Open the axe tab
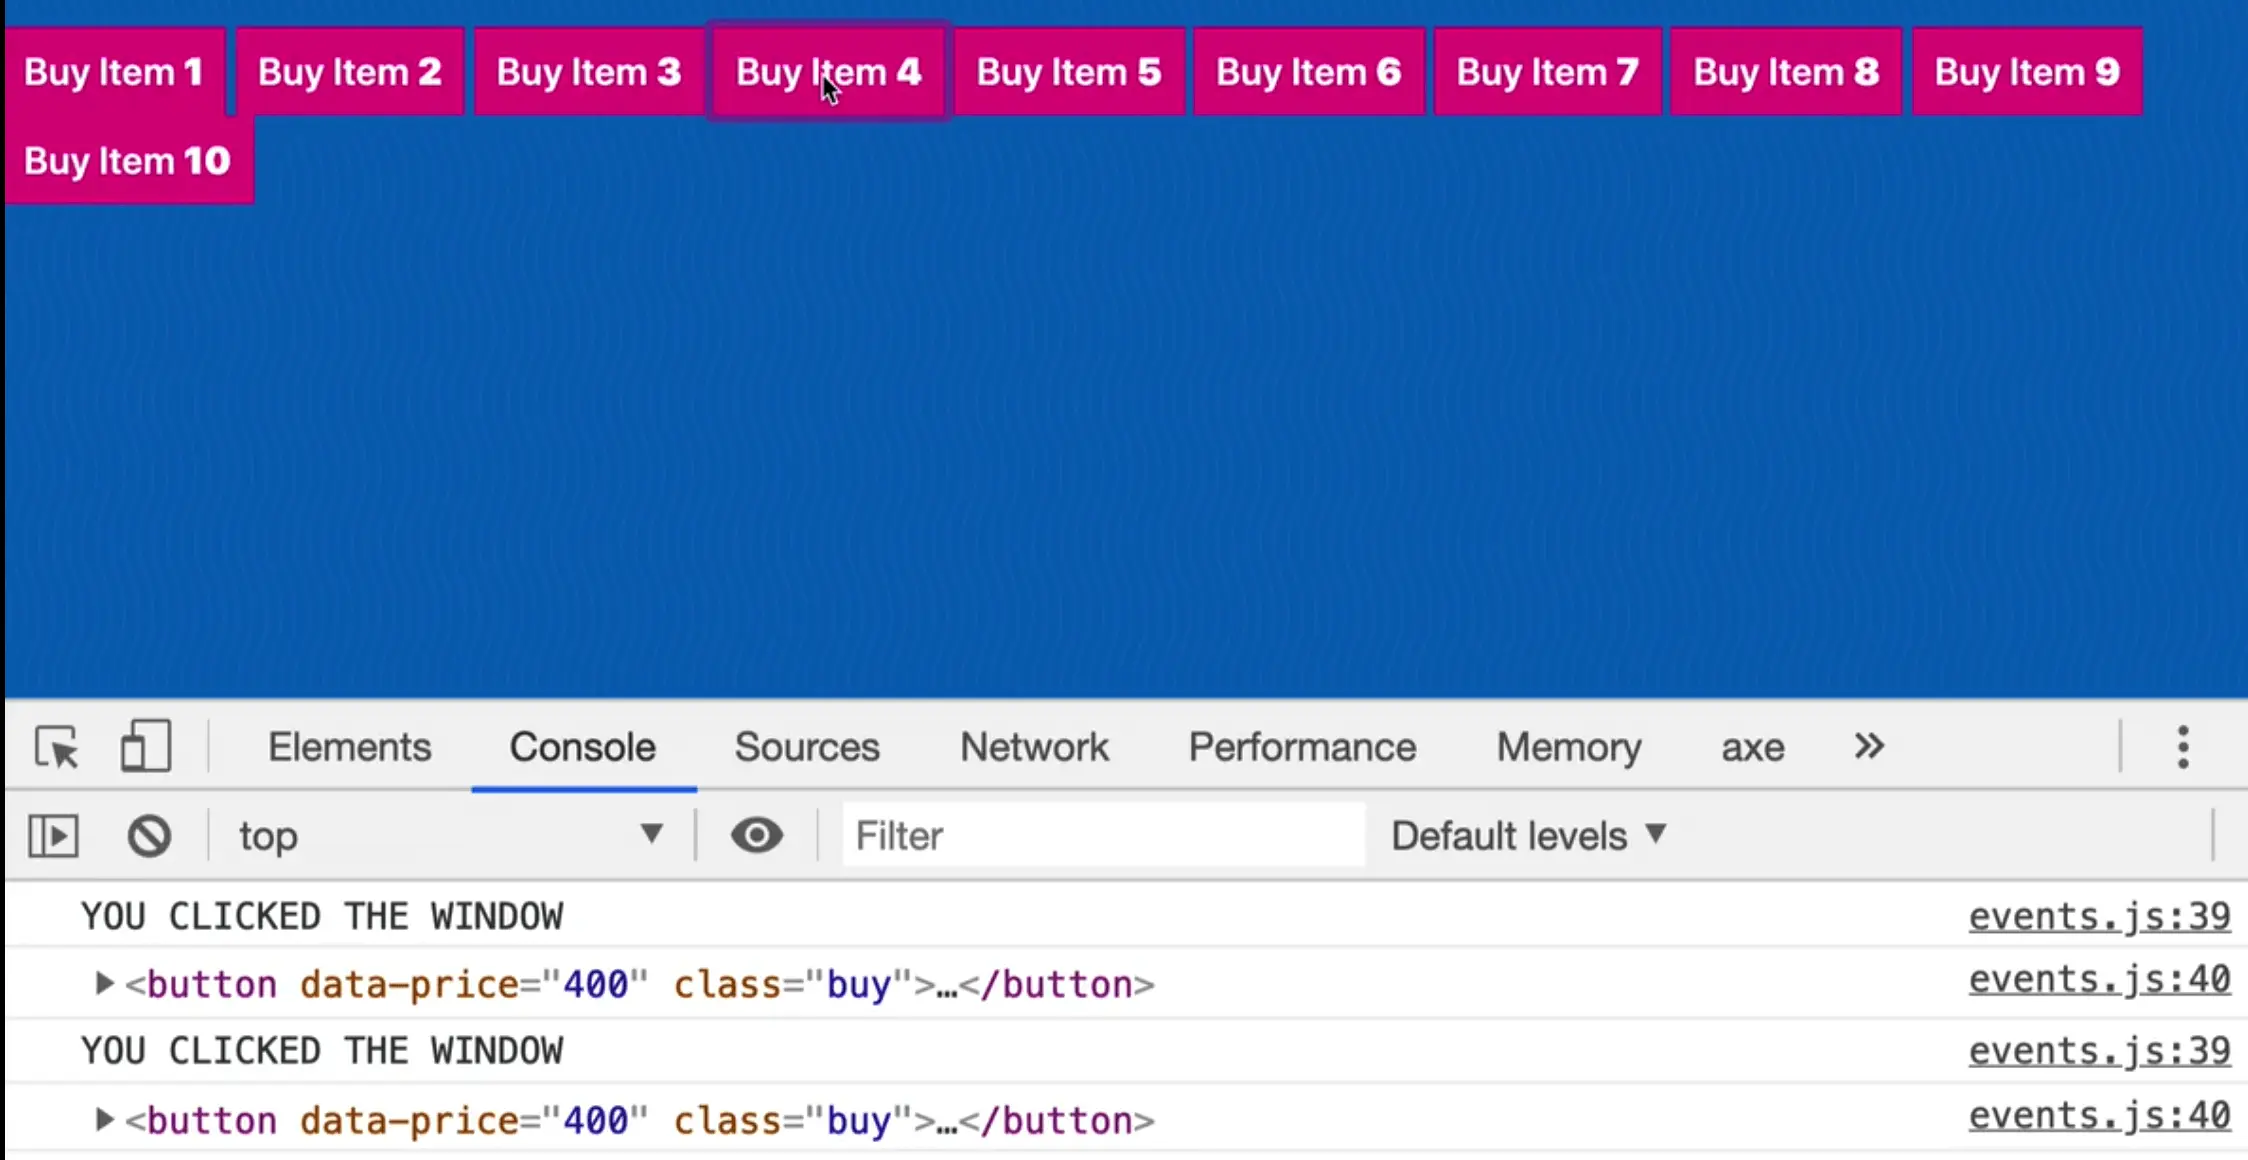 click(1752, 747)
